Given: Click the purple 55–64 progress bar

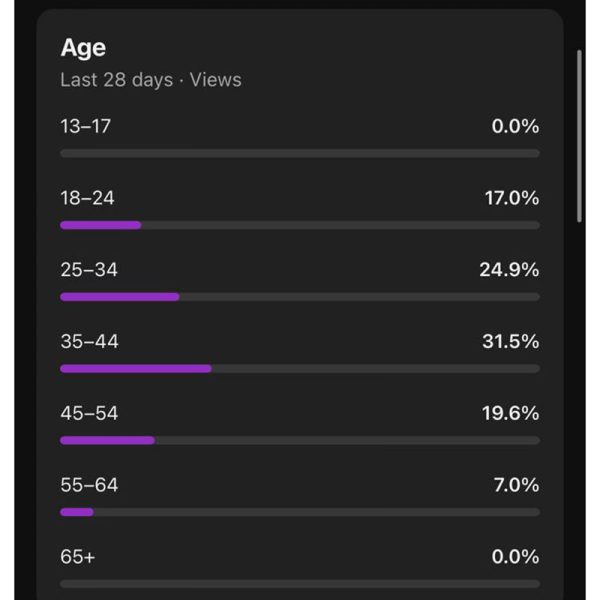Looking at the screenshot, I should (x=77, y=512).
